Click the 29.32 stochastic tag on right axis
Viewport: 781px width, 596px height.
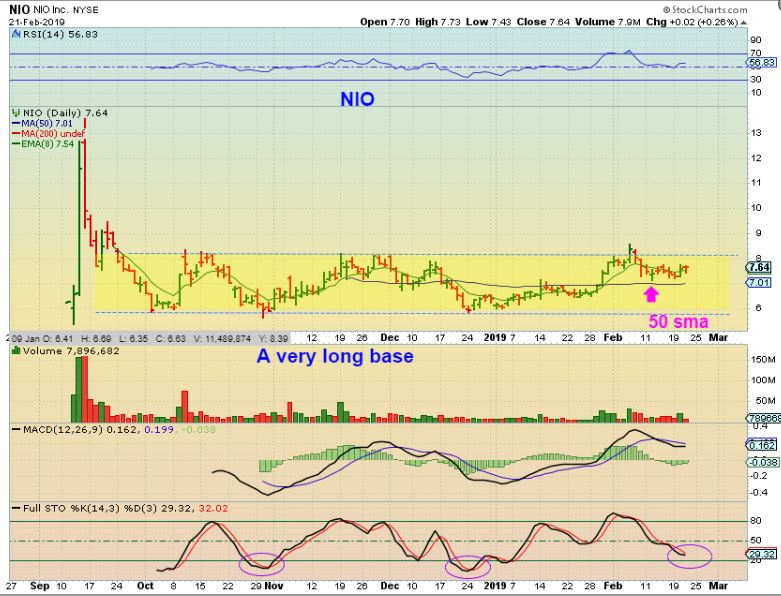coord(762,555)
